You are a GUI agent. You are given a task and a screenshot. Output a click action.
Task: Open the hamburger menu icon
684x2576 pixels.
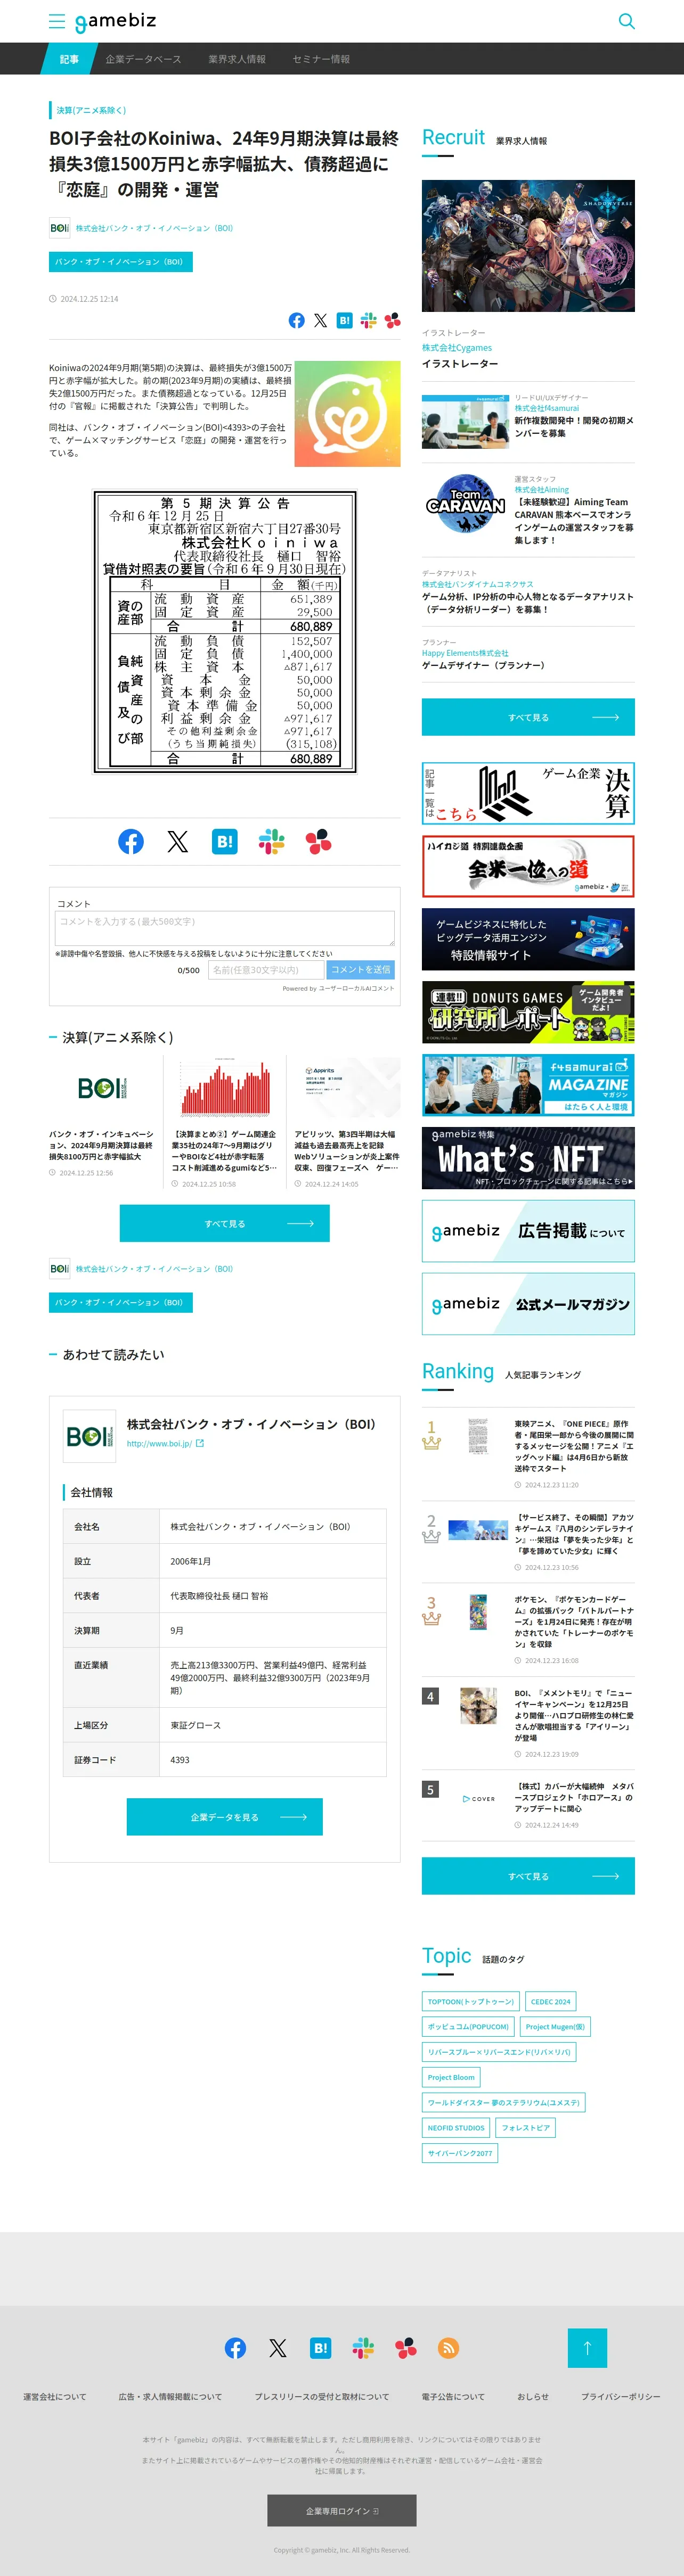tap(57, 21)
